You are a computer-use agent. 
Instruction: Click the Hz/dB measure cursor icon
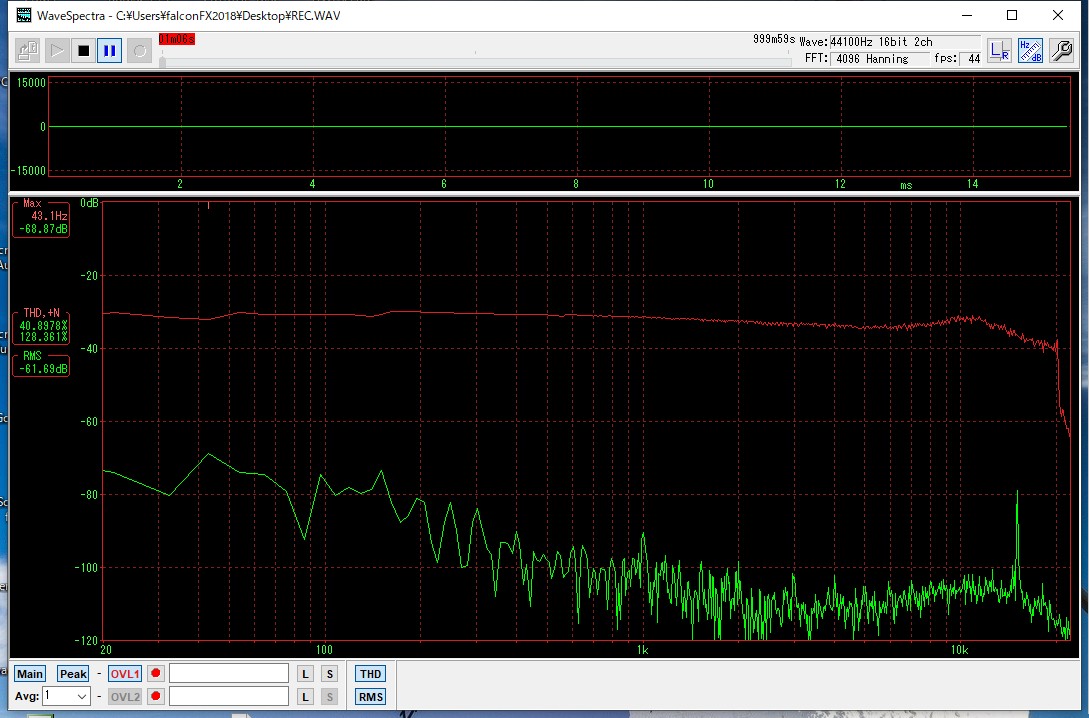pyautogui.click(x=1030, y=51)
